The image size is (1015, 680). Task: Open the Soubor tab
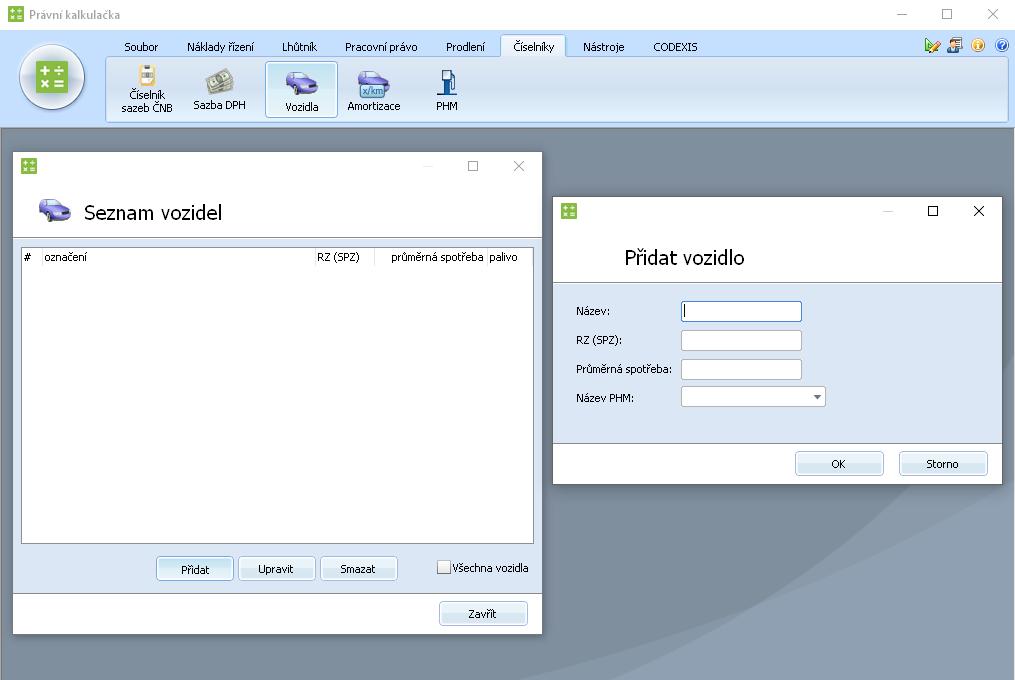click(x=141, y=47)
